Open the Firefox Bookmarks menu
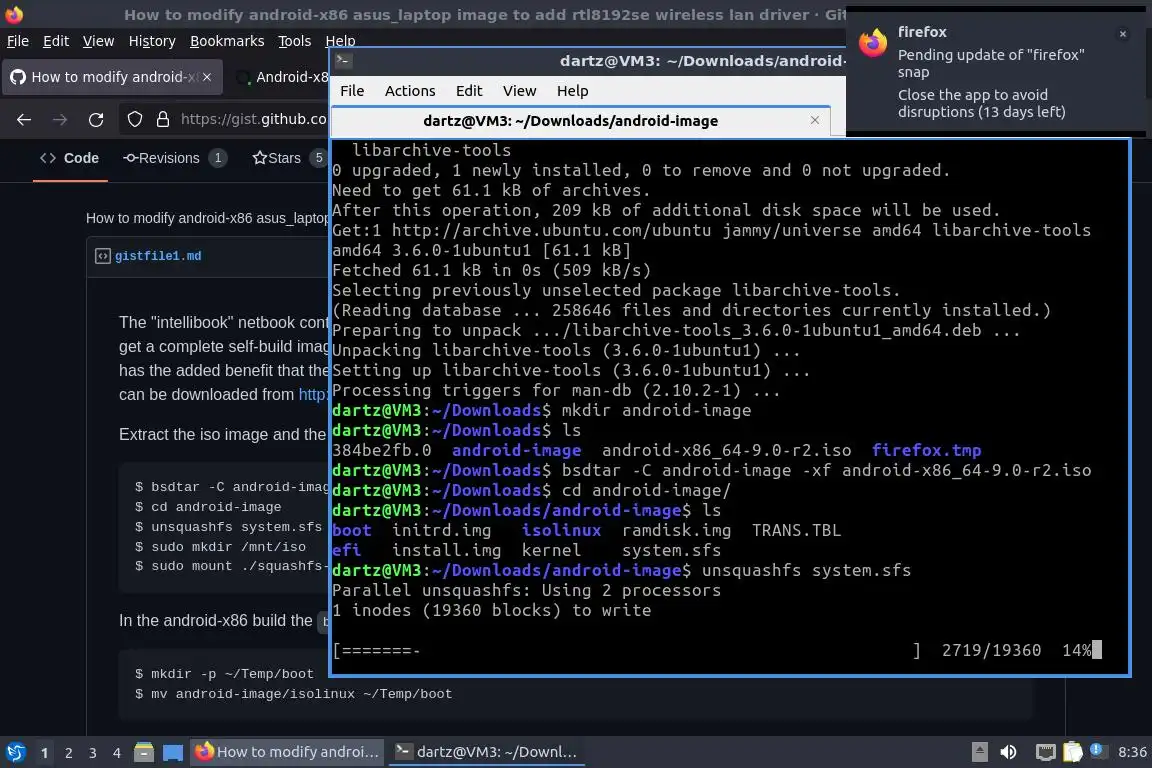The width and height of the screenshot is (1152, 768). (x=227, y=41)
